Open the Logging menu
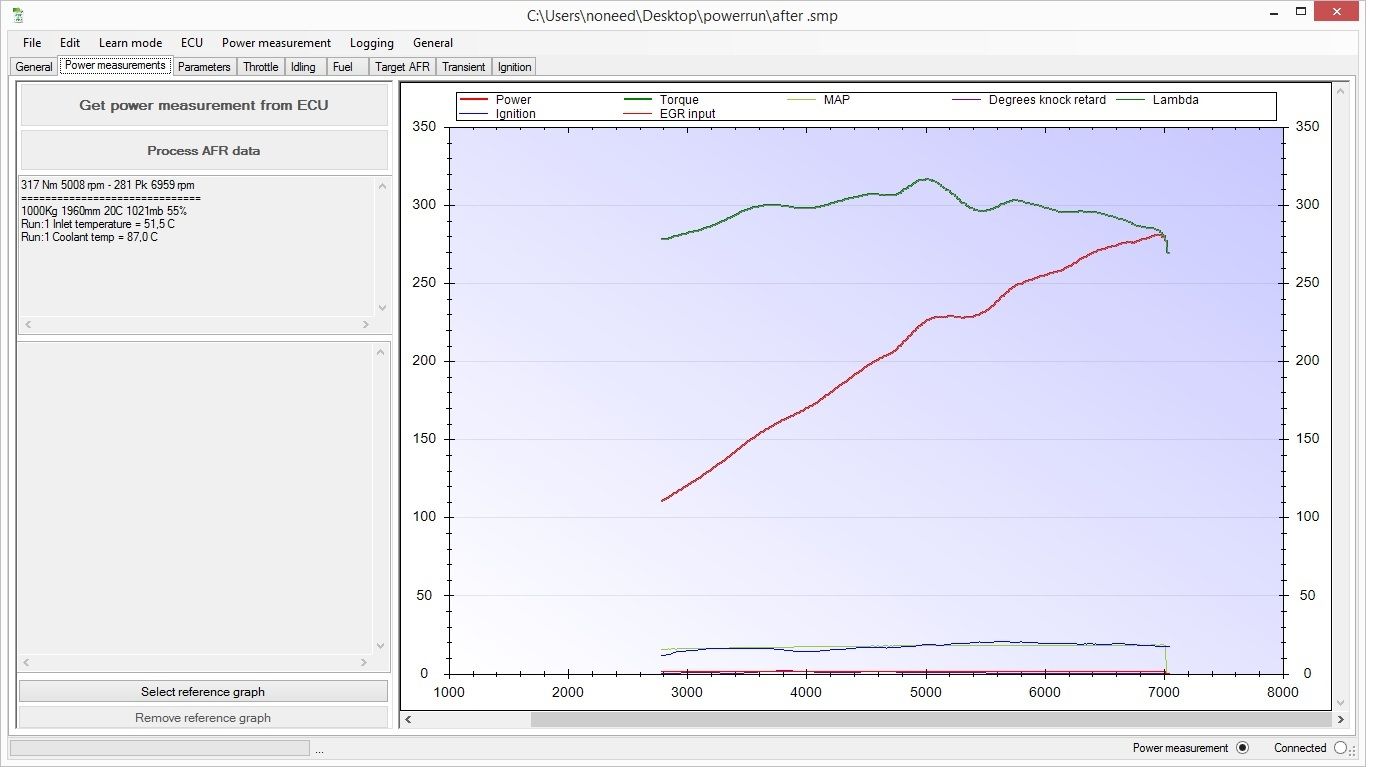This screenshot has height=767, width=1375. [x=372, y=43]
